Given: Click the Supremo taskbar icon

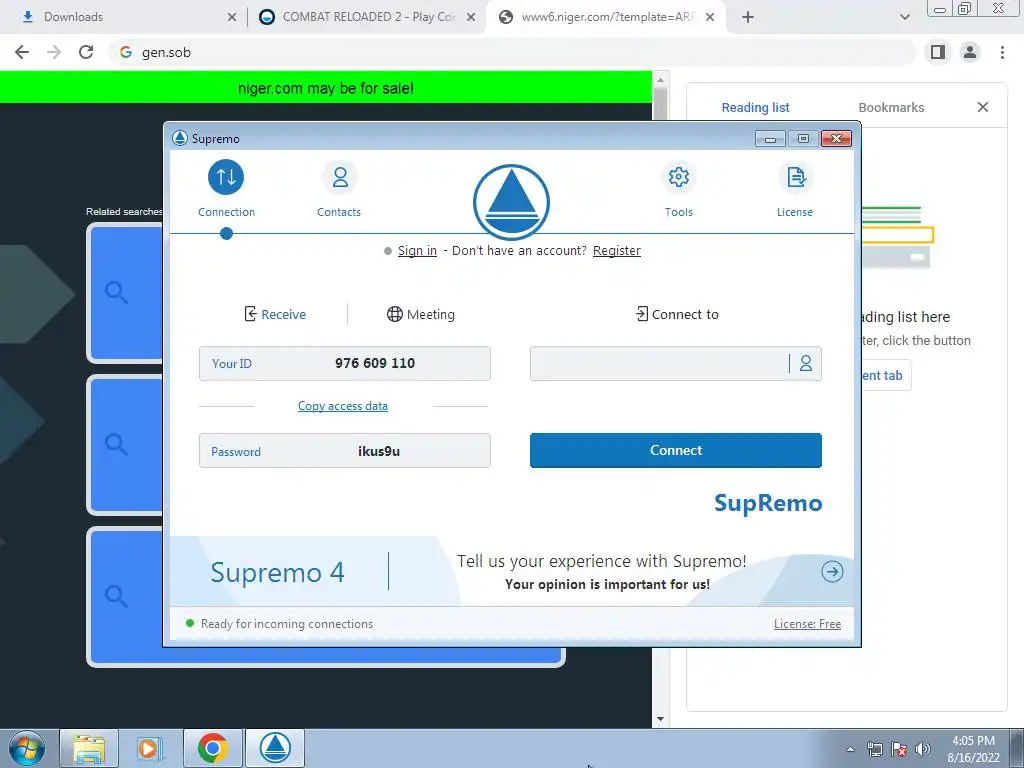Looking at the screenshot, I should [x=275, y=748].
